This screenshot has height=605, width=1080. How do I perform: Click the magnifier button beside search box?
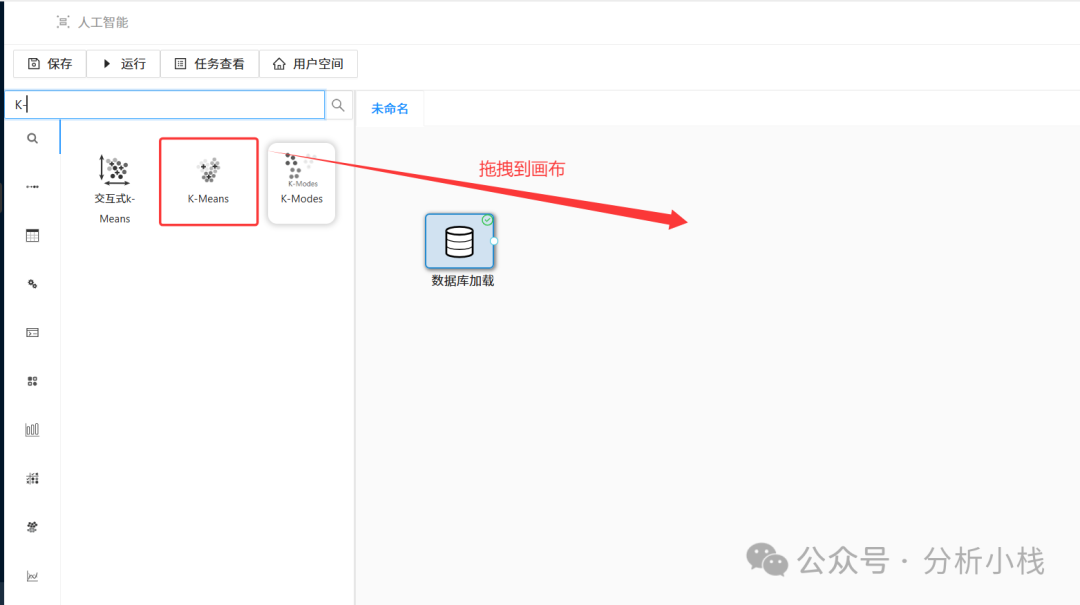338,105
